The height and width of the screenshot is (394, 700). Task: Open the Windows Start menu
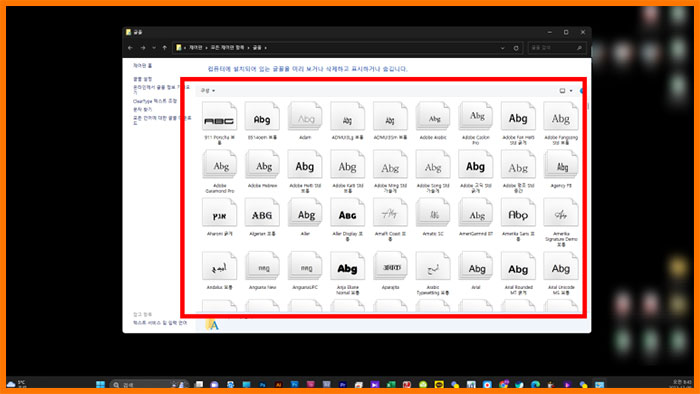[x=100, y=385]
